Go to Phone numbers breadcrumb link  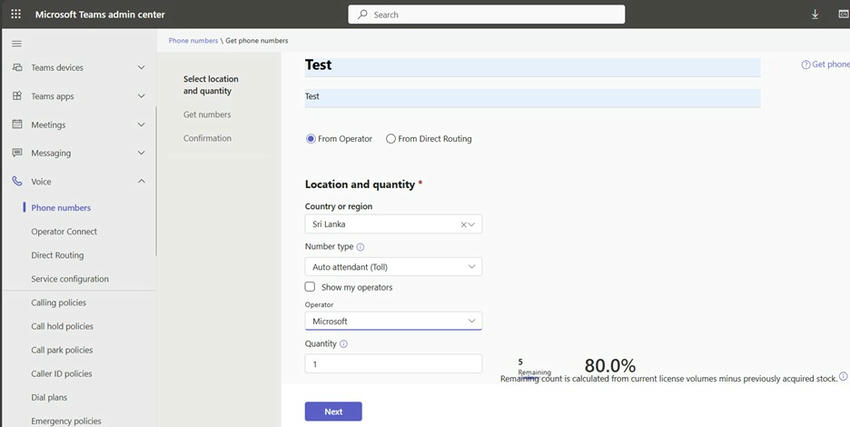click(193, 41)
